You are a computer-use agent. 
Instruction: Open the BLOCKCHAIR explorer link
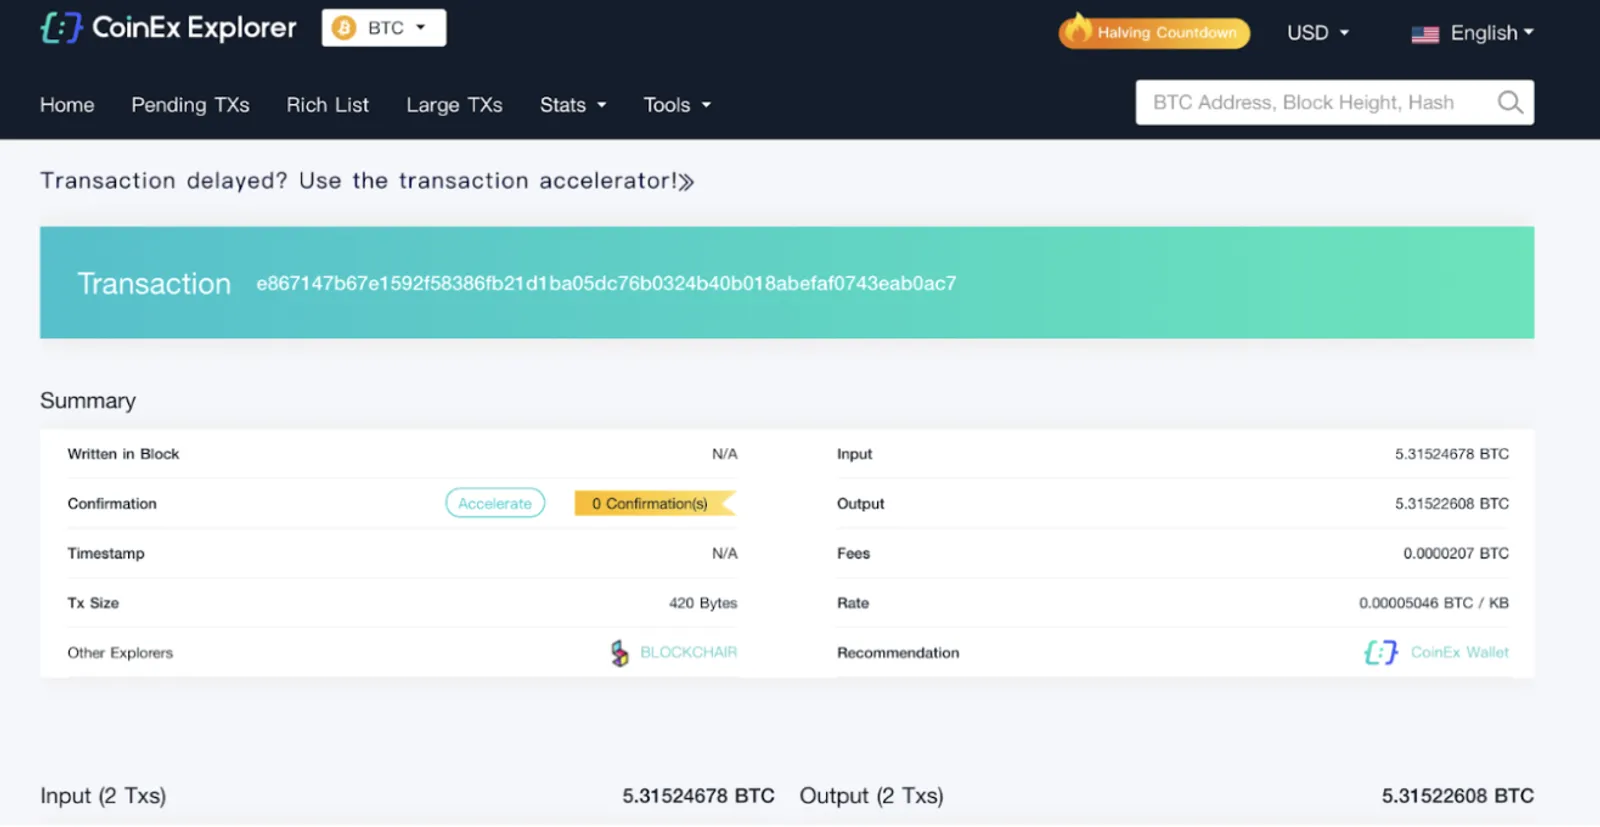[x=688, y=652]
